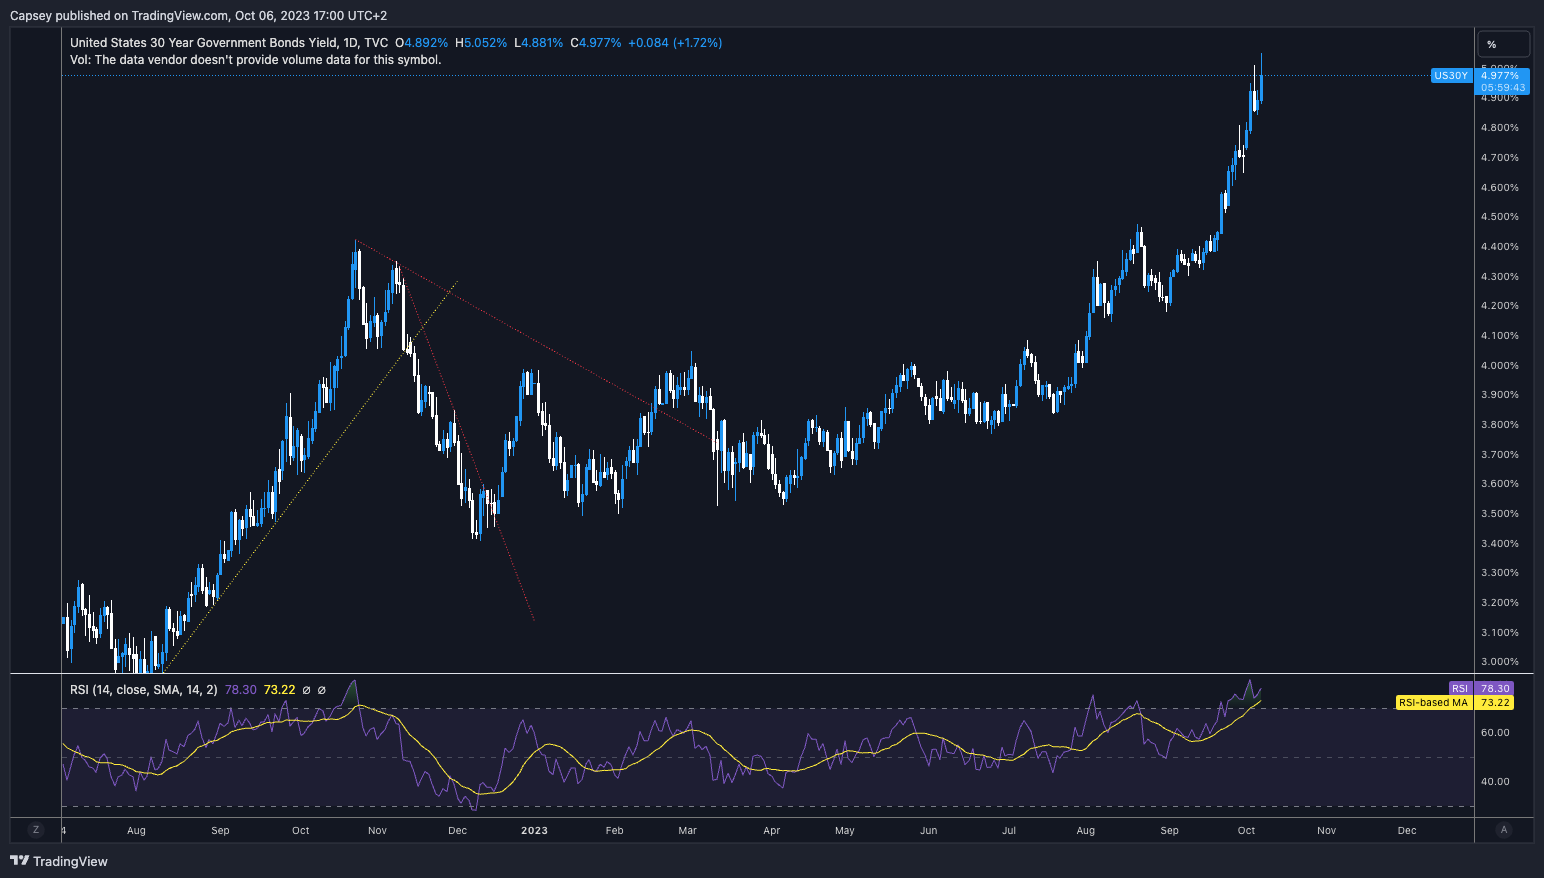Open the % price scale unit selector

[x=1503, y=44]
